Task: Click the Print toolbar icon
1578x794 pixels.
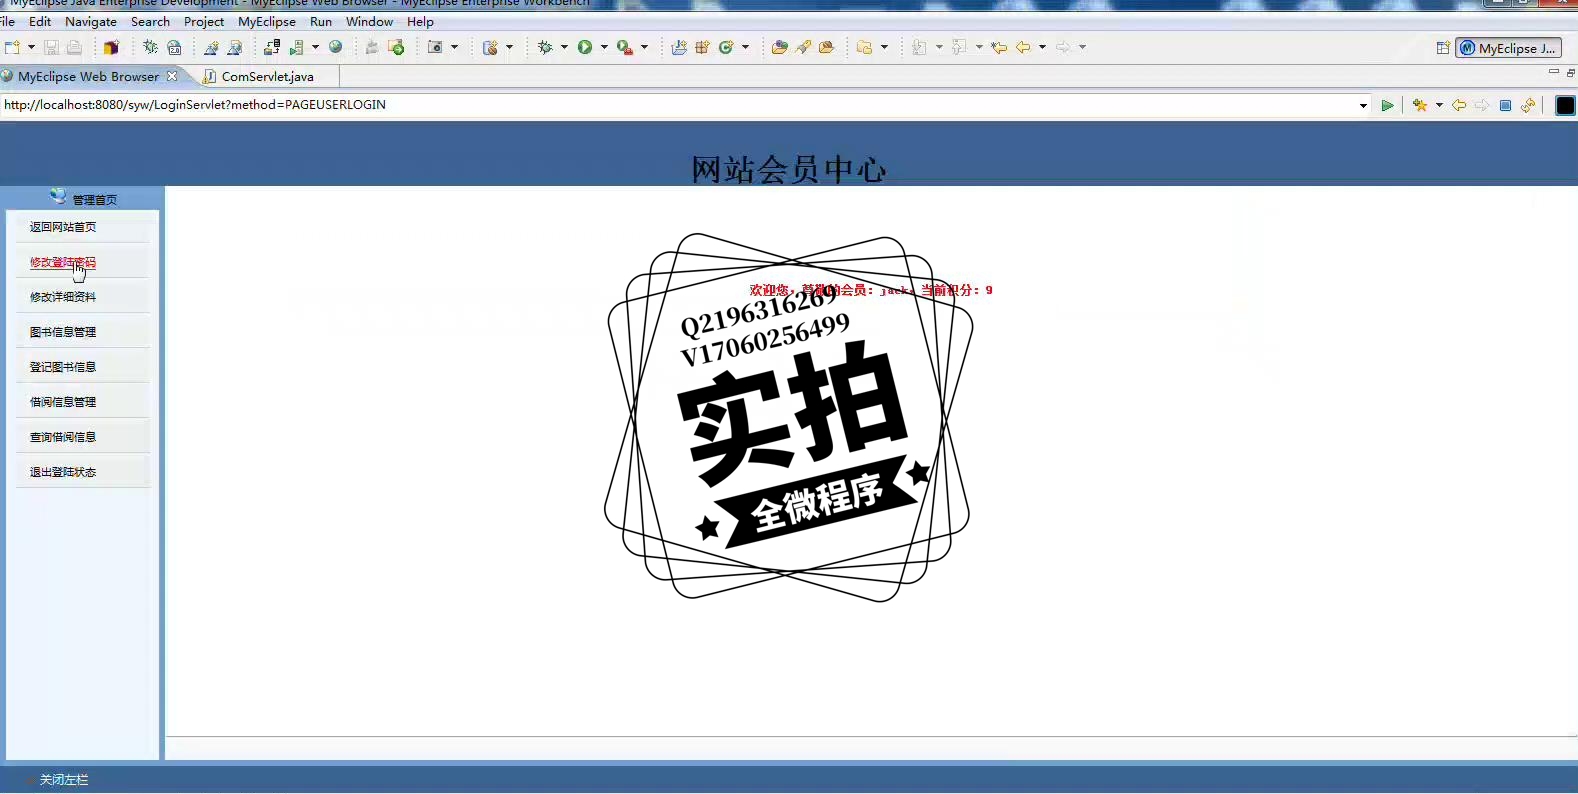Action: click(x=74, y=47)
